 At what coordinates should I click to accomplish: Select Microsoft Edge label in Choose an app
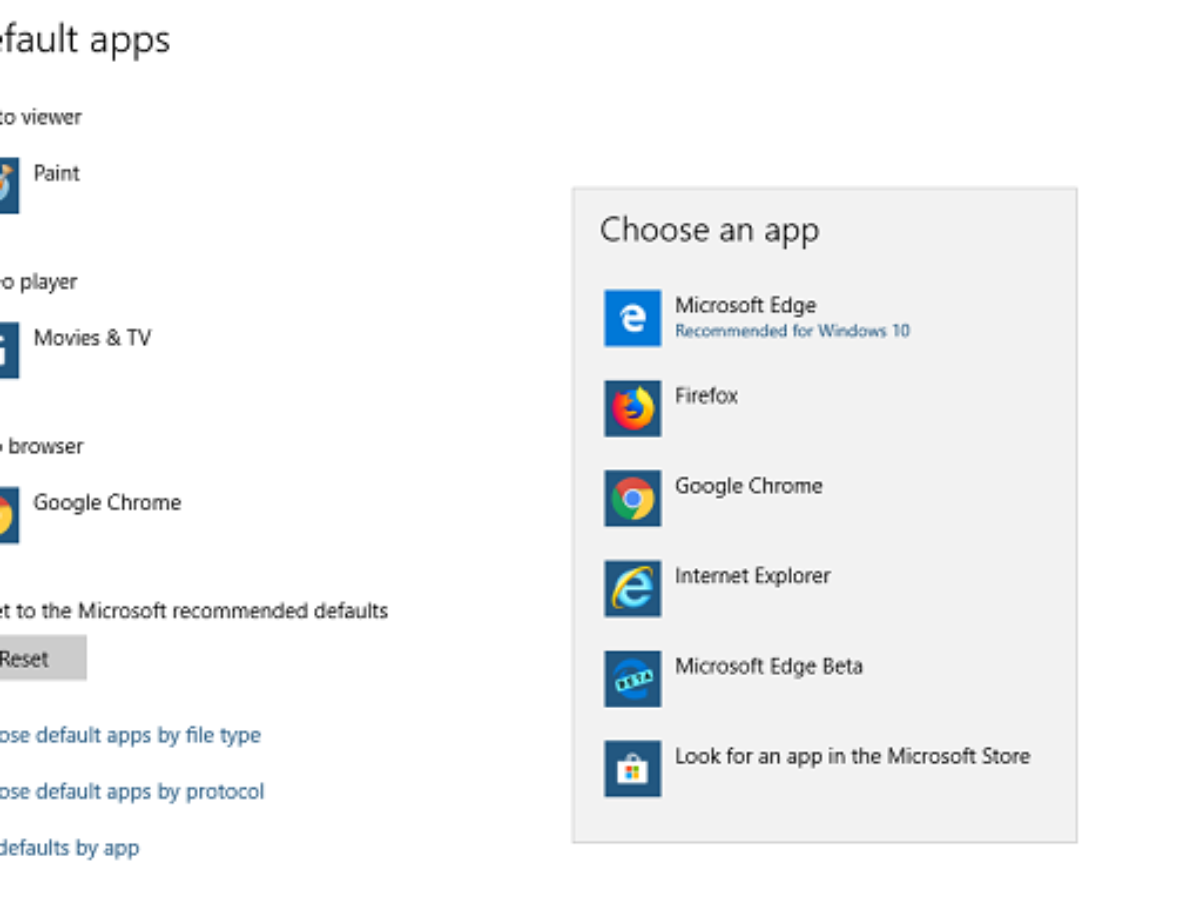coord(745,305)
